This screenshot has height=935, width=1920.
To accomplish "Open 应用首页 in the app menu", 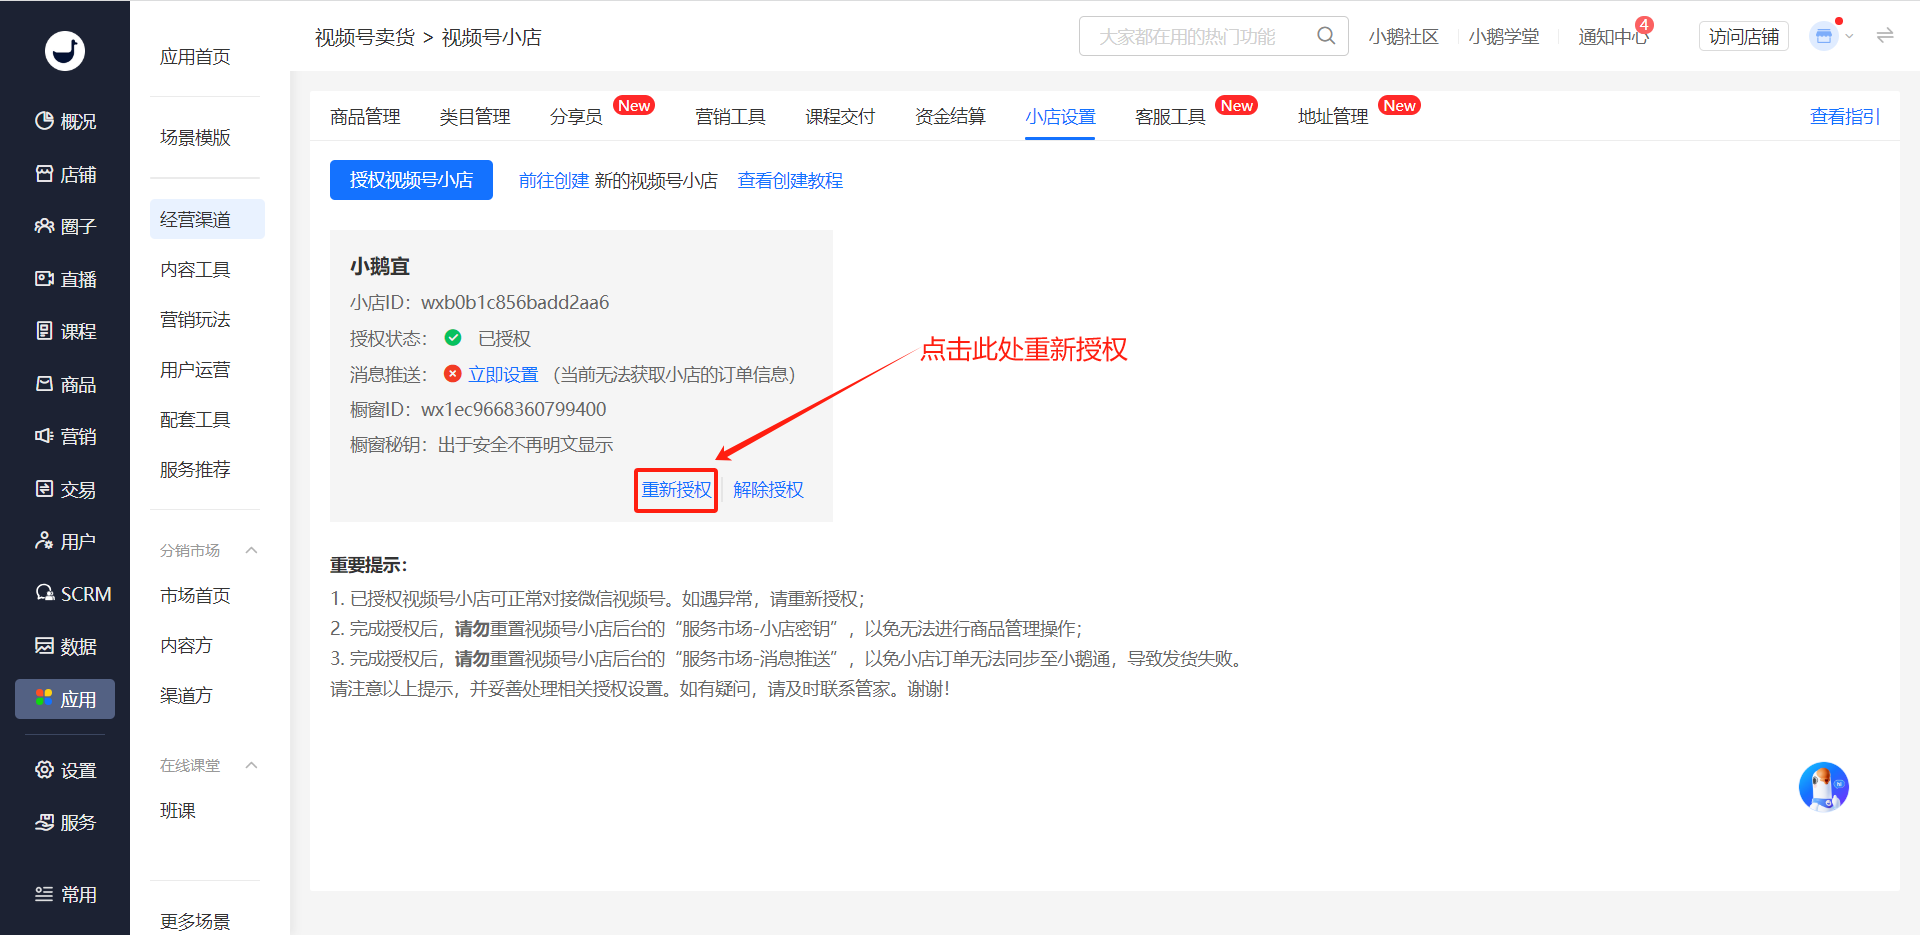I will (195, 57).
